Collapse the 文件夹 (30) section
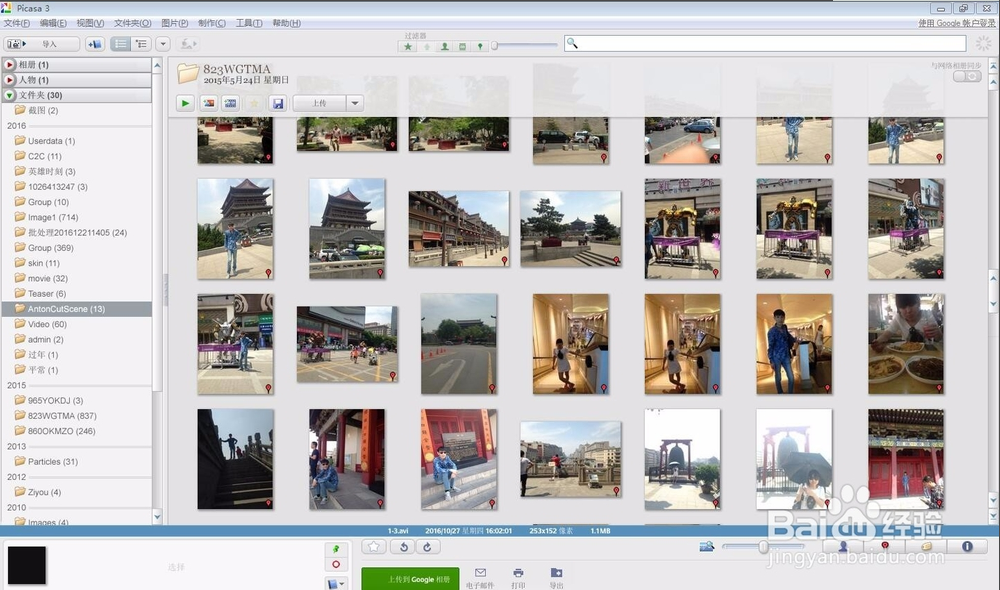The width and height of the screenshot is (1000, 590). 10,95
